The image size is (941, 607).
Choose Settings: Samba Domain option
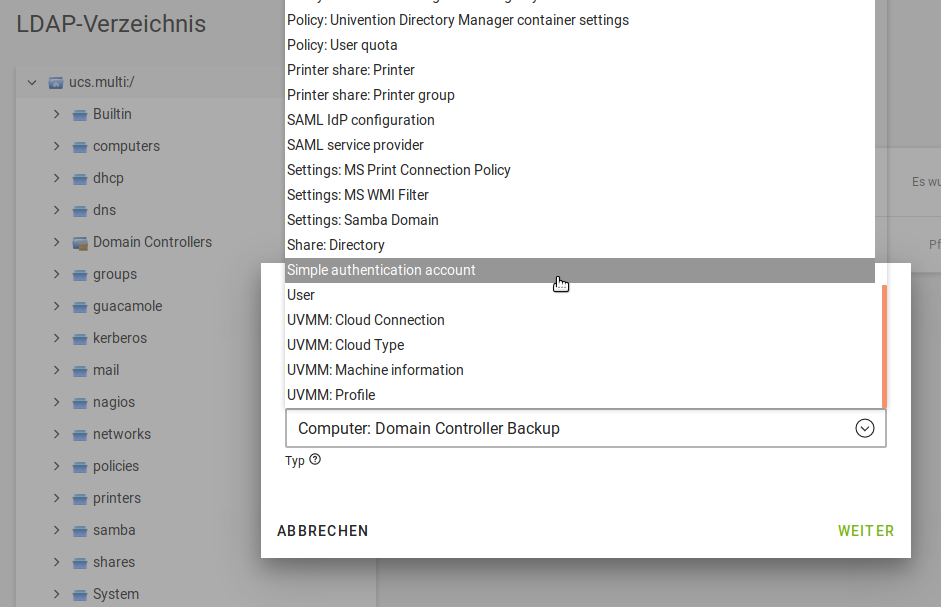[x=580, y=220]
